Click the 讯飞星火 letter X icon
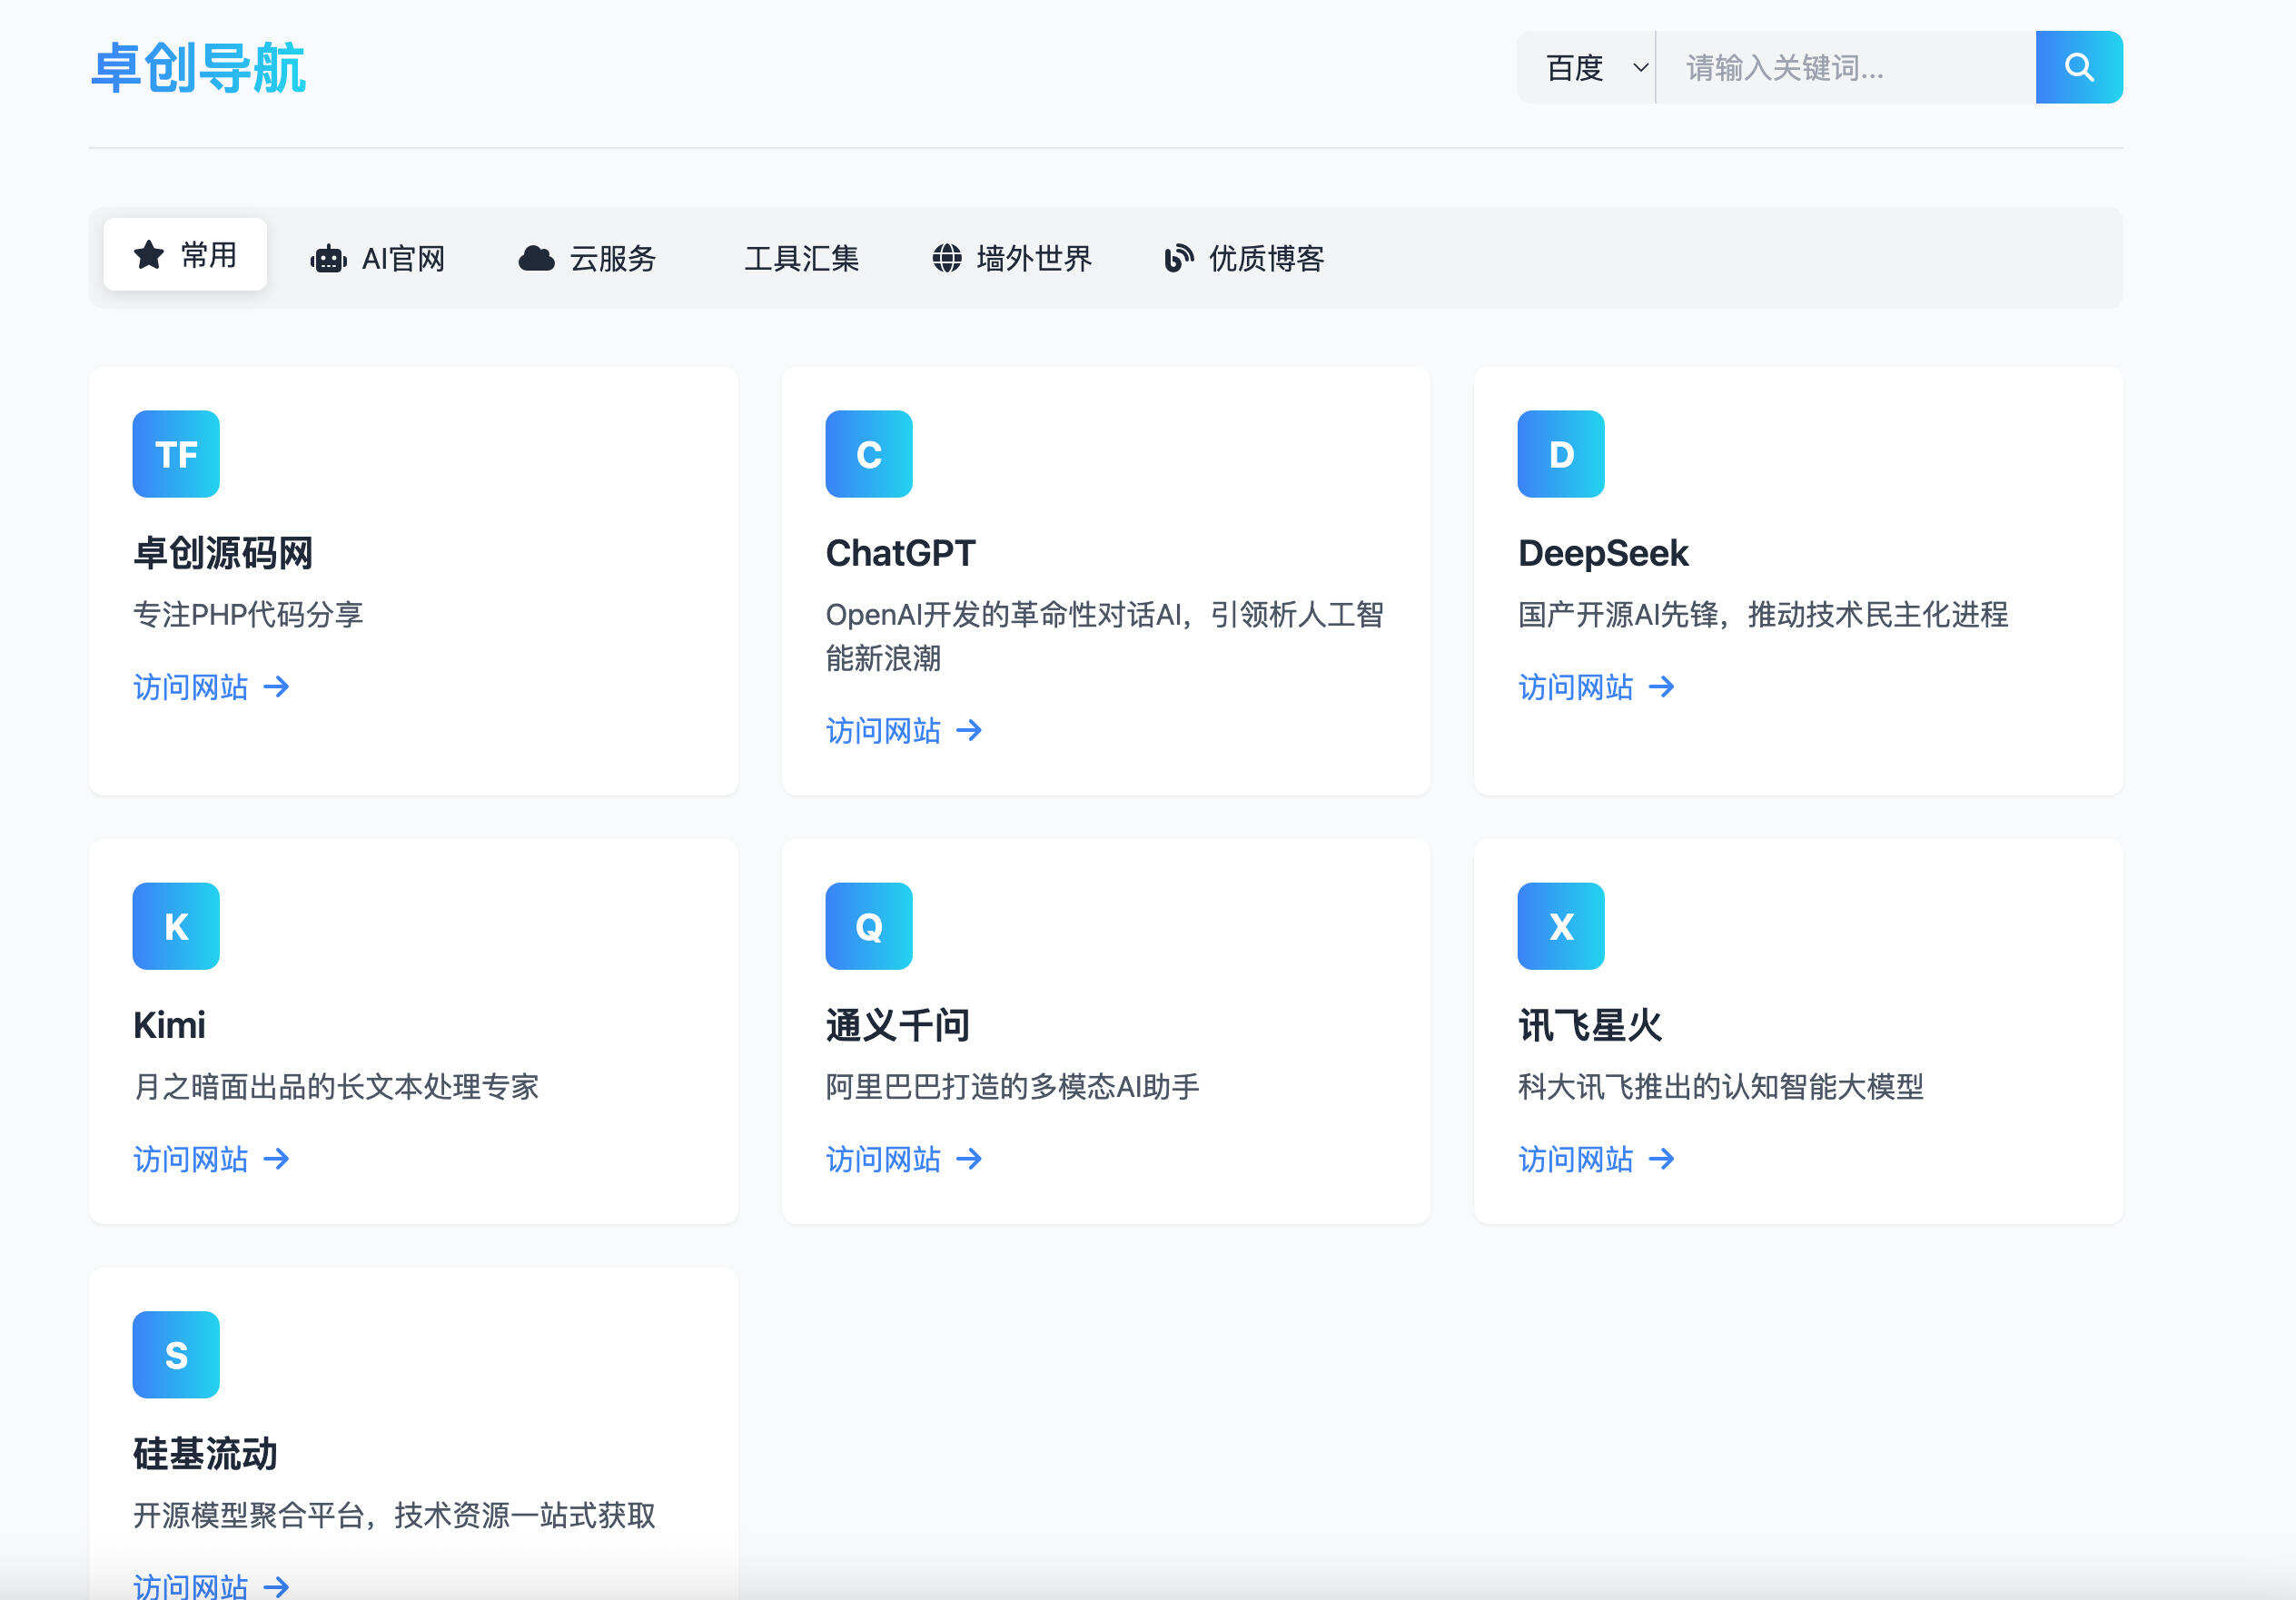Image resolution: width=2296 pixels, height=1600 pixels. pyautogui.click(x=1560, y=925)
